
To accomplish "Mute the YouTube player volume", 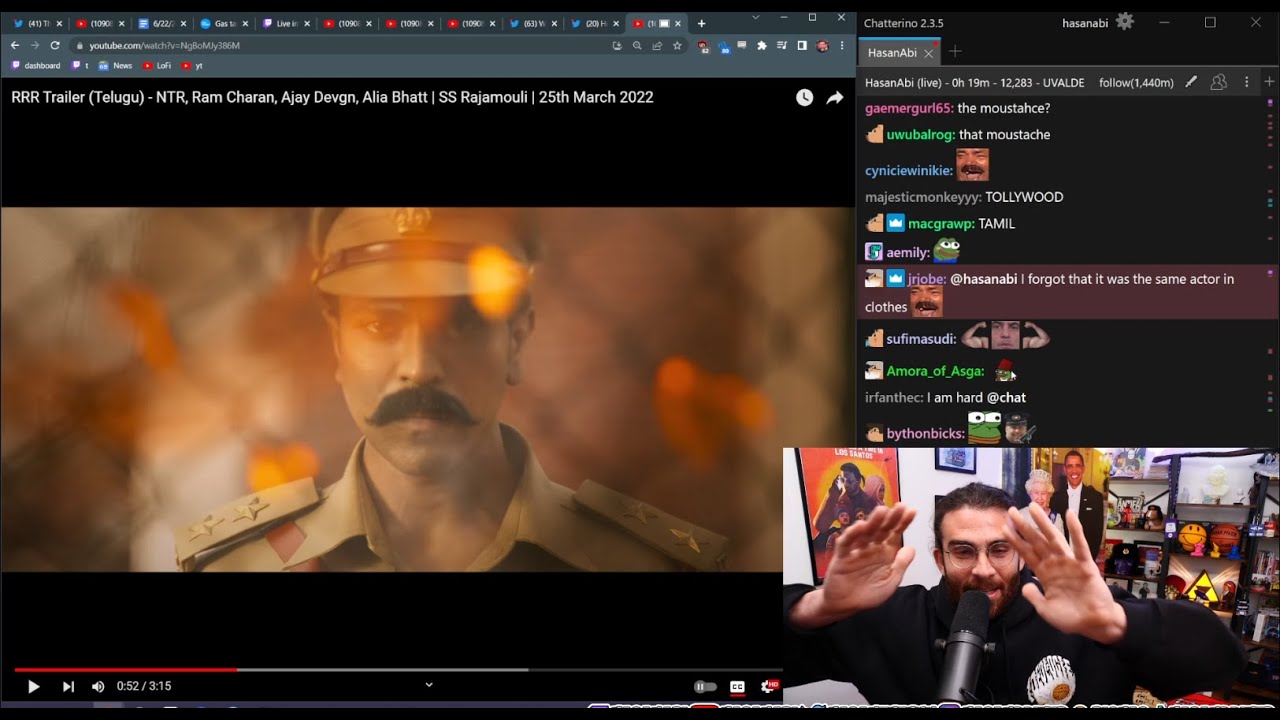I will (x=98, y=687).
